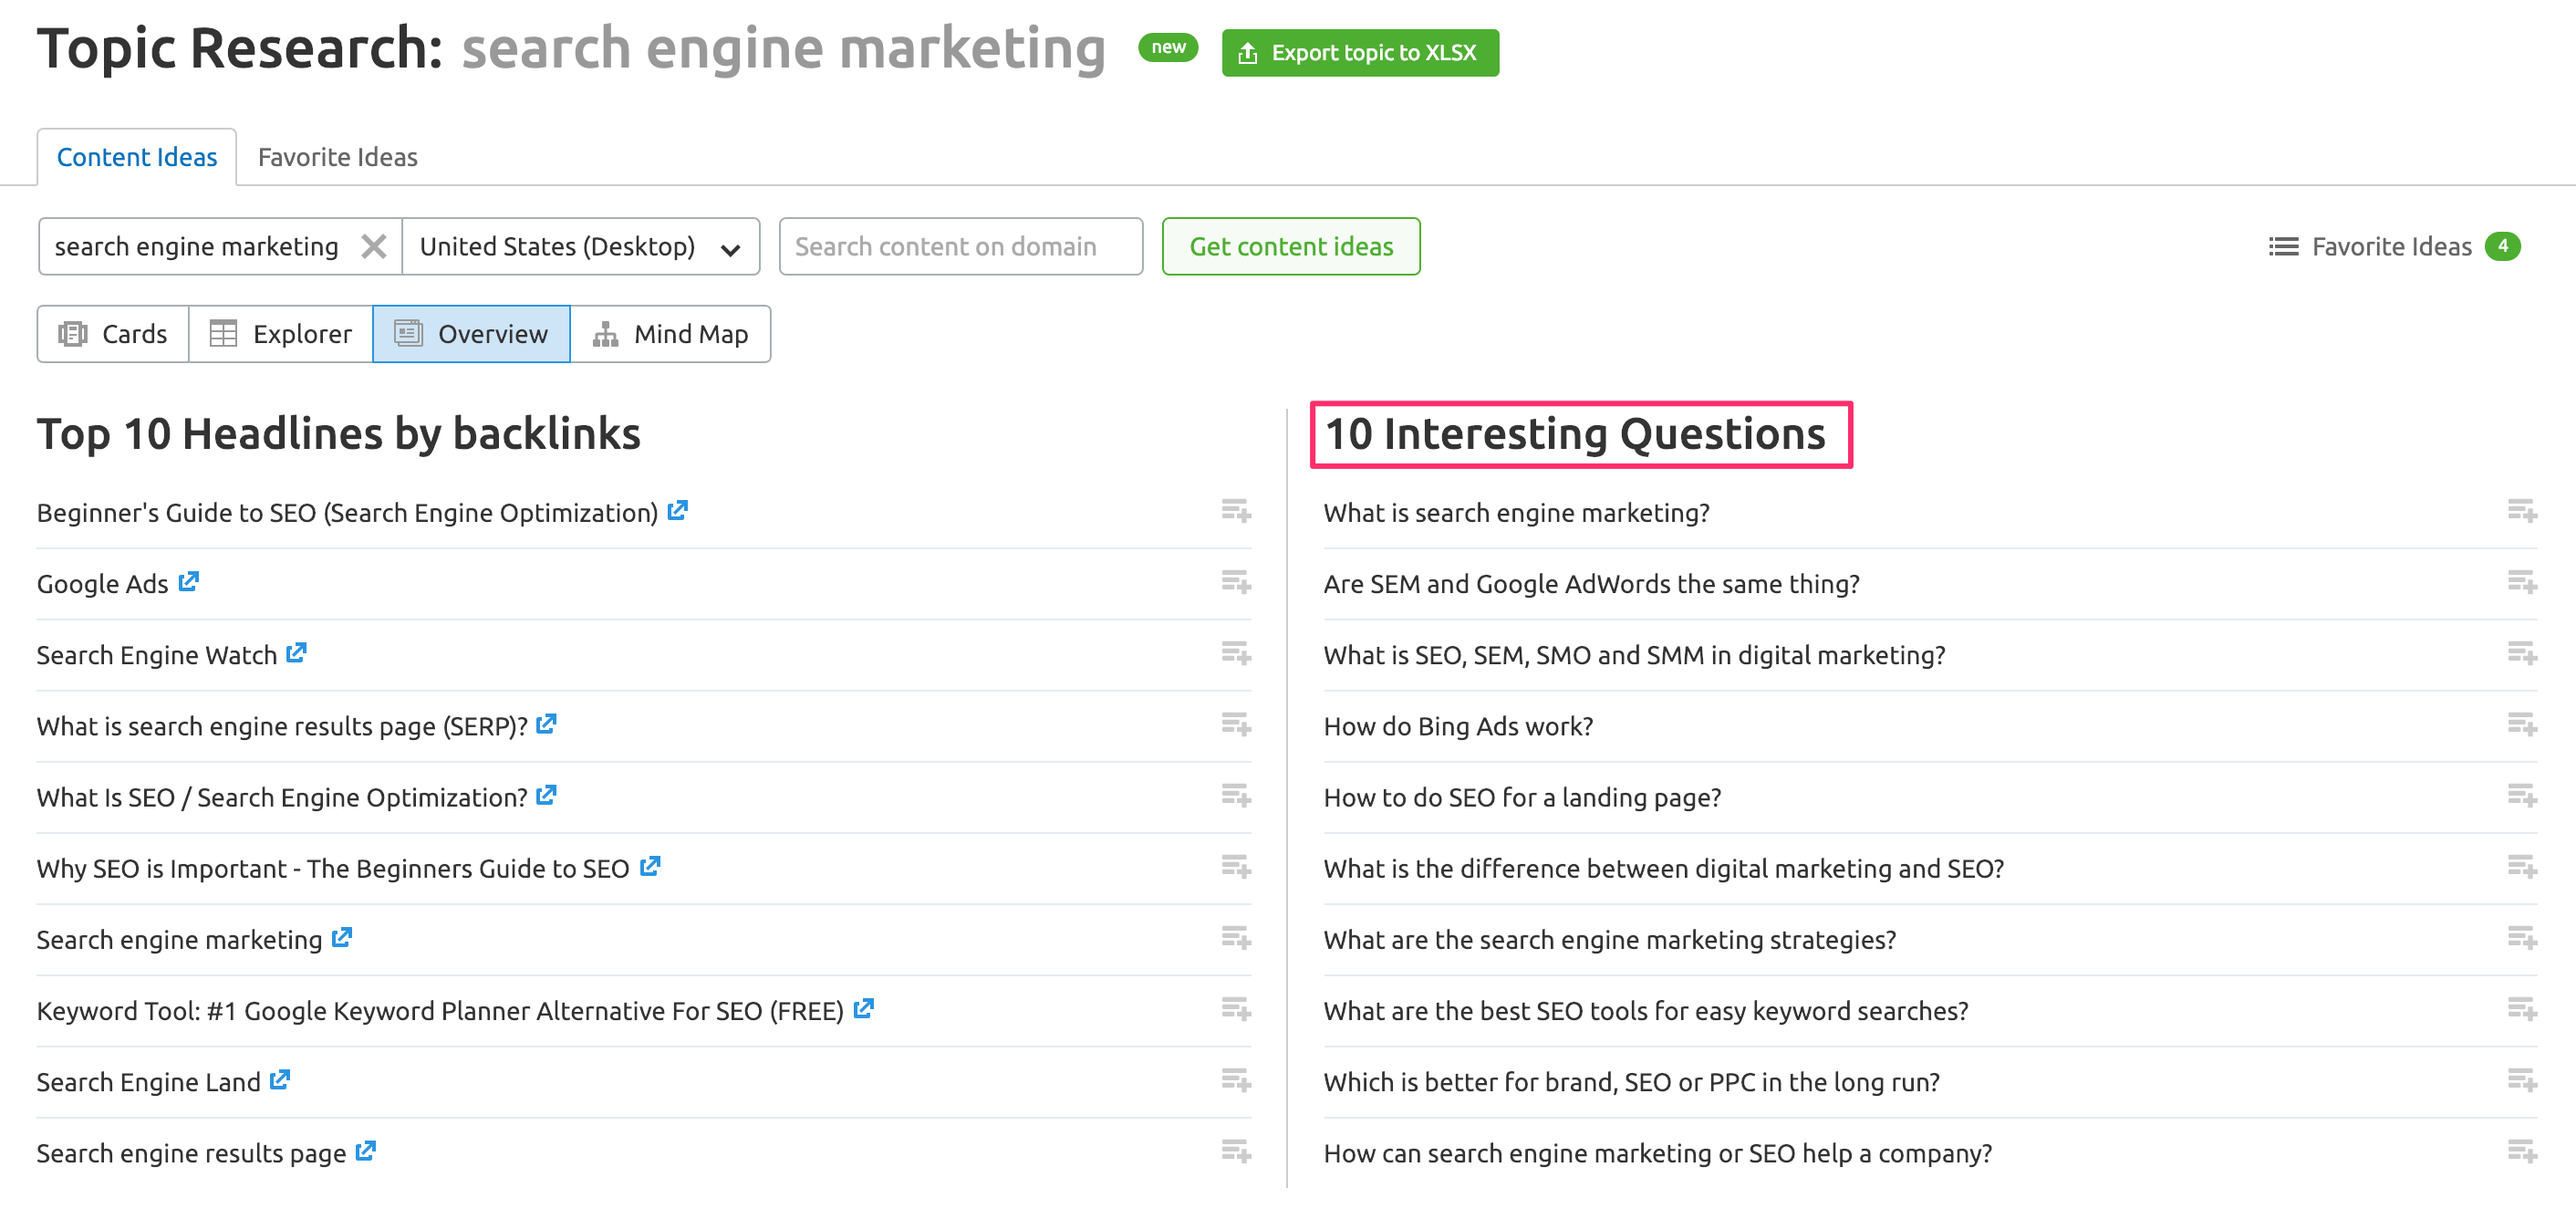Add 'Google Ads' headline to favorites

click(x=1236, y=583)
